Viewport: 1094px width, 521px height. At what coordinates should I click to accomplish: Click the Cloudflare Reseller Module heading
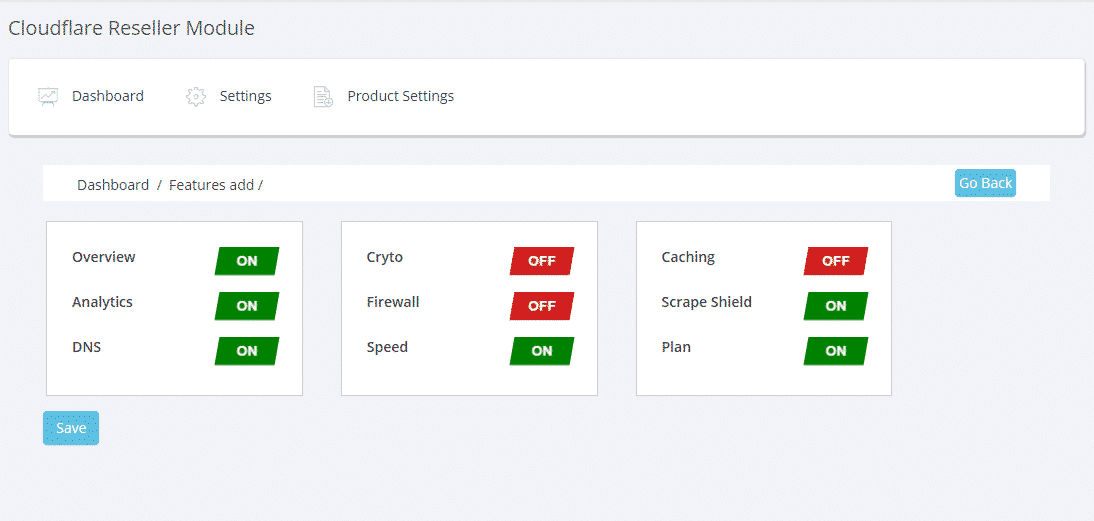click(x=131, y=28)
